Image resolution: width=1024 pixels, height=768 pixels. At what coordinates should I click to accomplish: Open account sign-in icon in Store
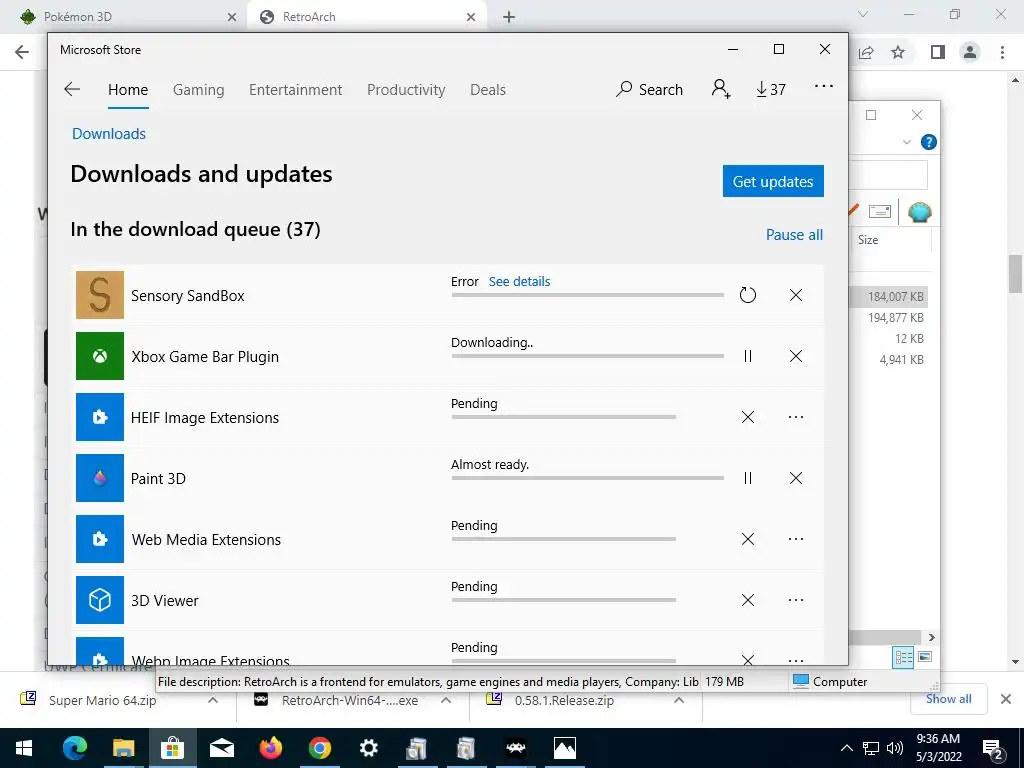(x=721, y=89)
